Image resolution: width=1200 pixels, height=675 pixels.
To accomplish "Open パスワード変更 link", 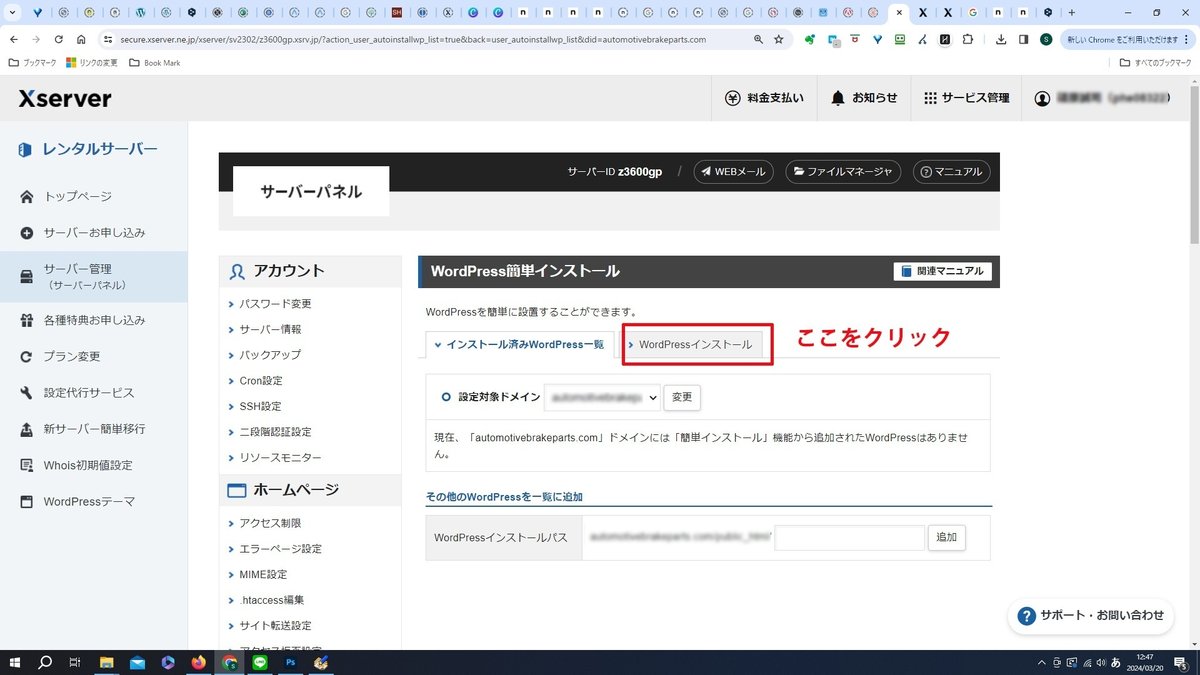I will pos(275,304).
